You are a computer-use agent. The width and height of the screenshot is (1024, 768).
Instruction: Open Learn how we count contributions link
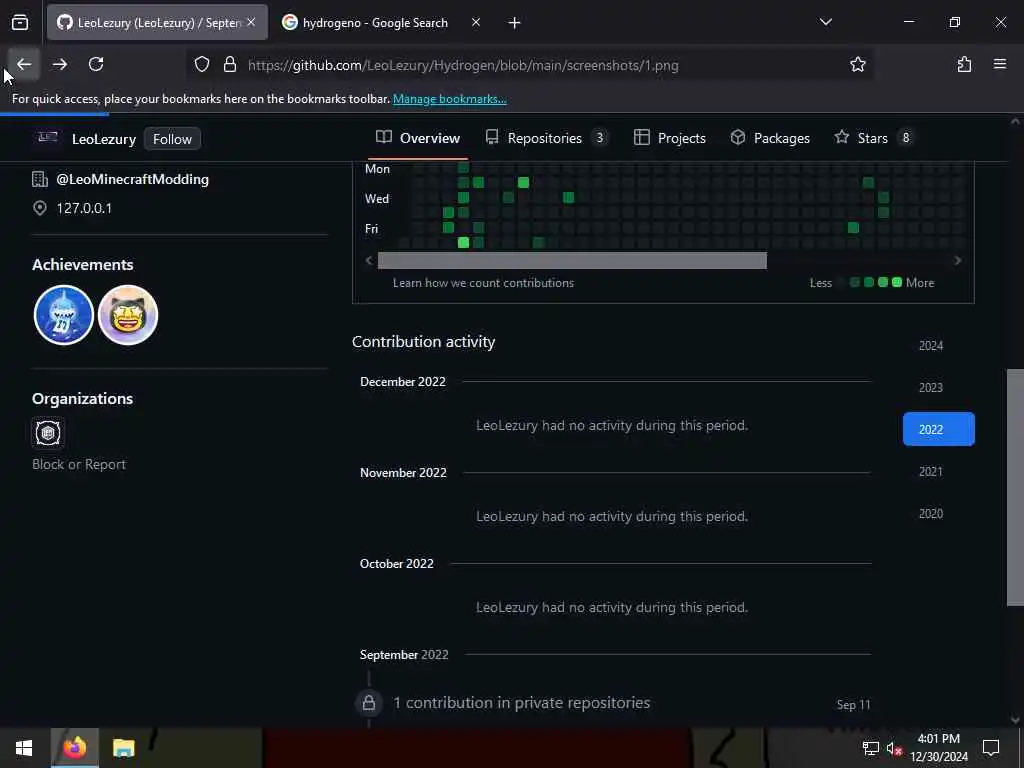click(483, 283)
